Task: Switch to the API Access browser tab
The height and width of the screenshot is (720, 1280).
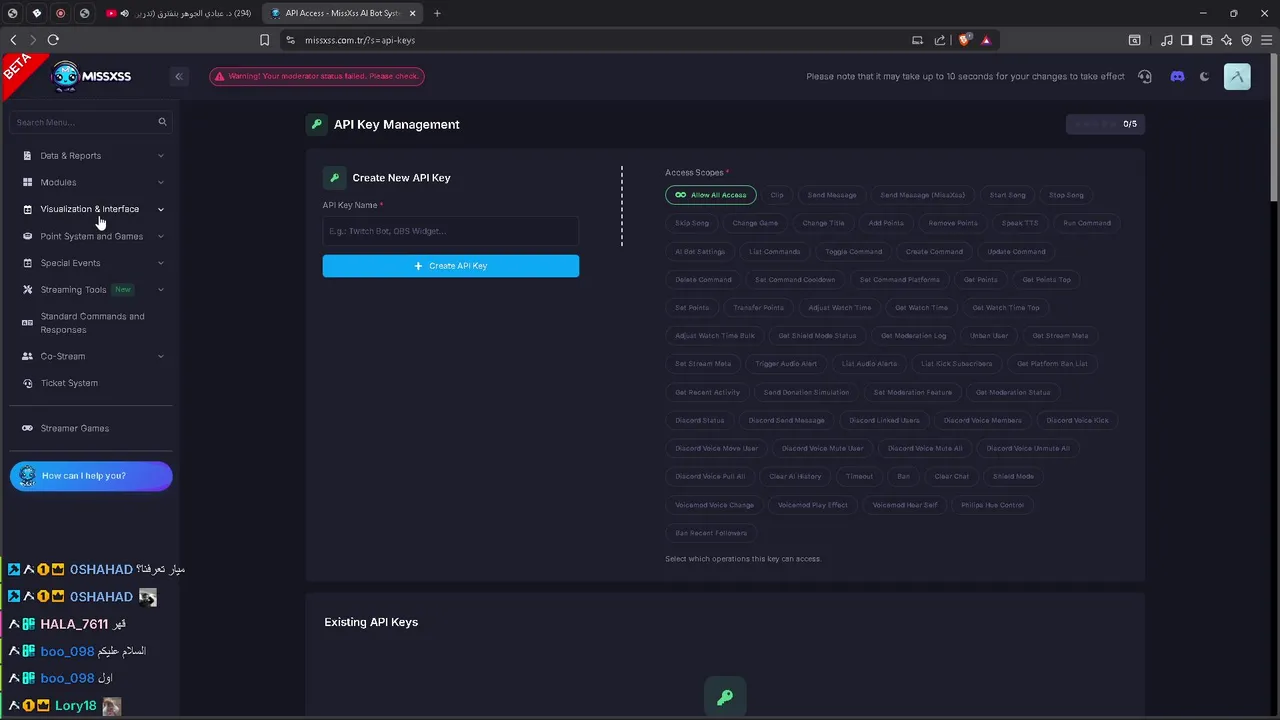Action: coord(344,13)
